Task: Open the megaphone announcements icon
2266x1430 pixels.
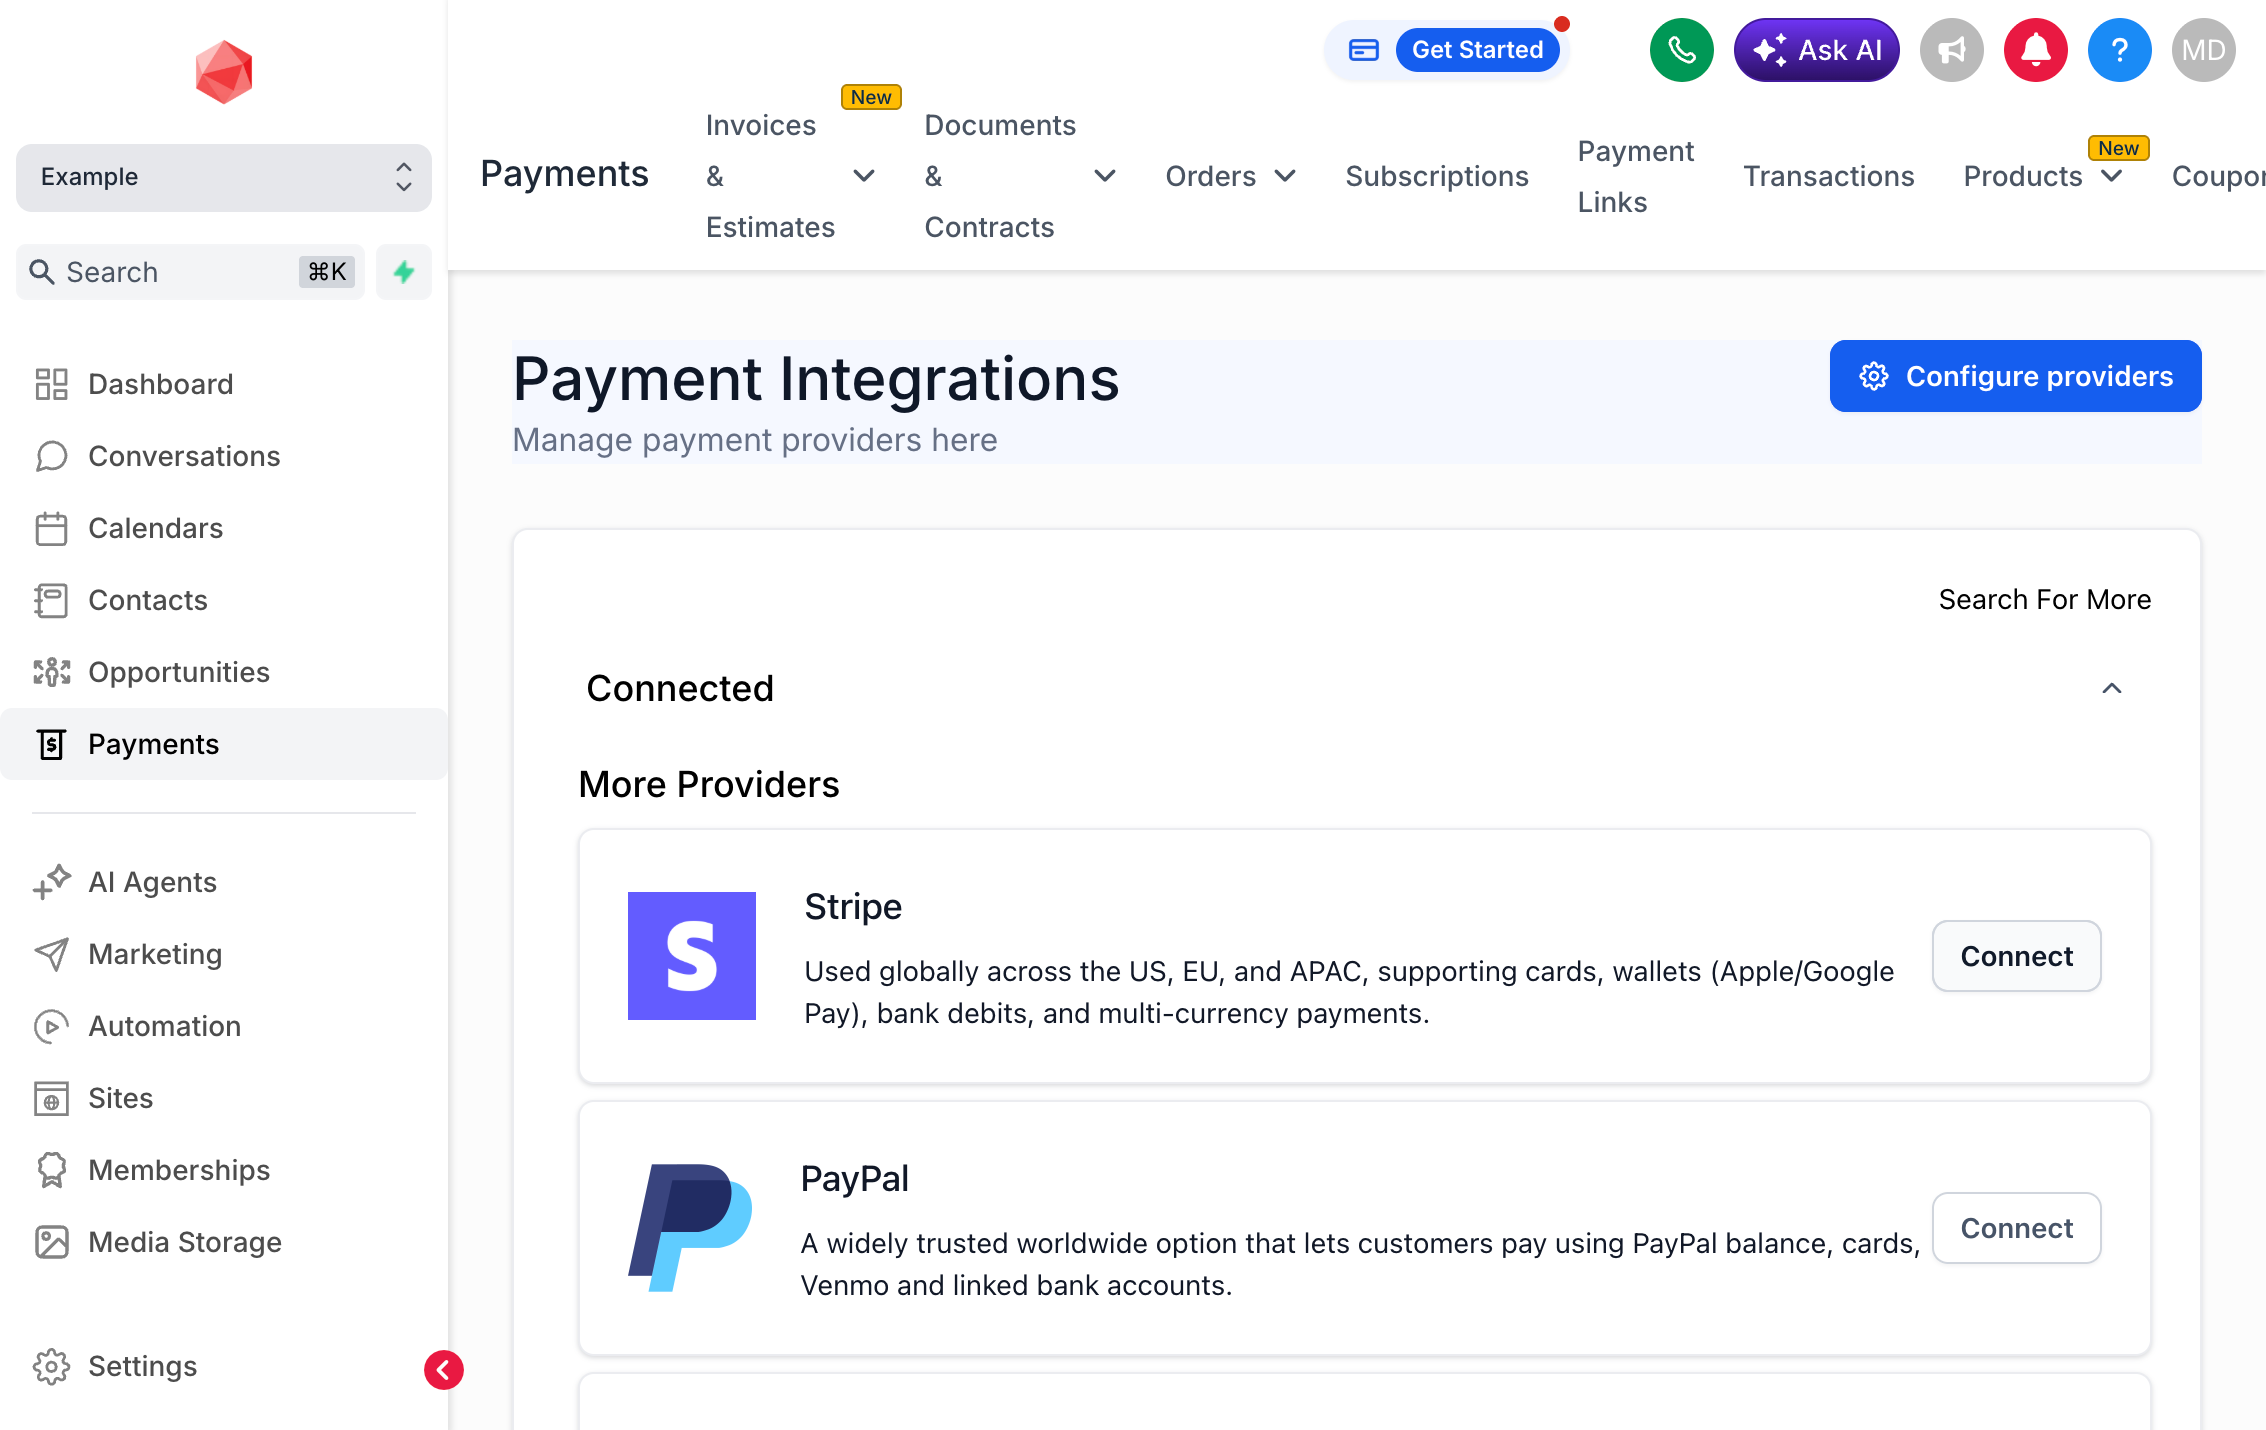Action: [x=1951, y=50]
